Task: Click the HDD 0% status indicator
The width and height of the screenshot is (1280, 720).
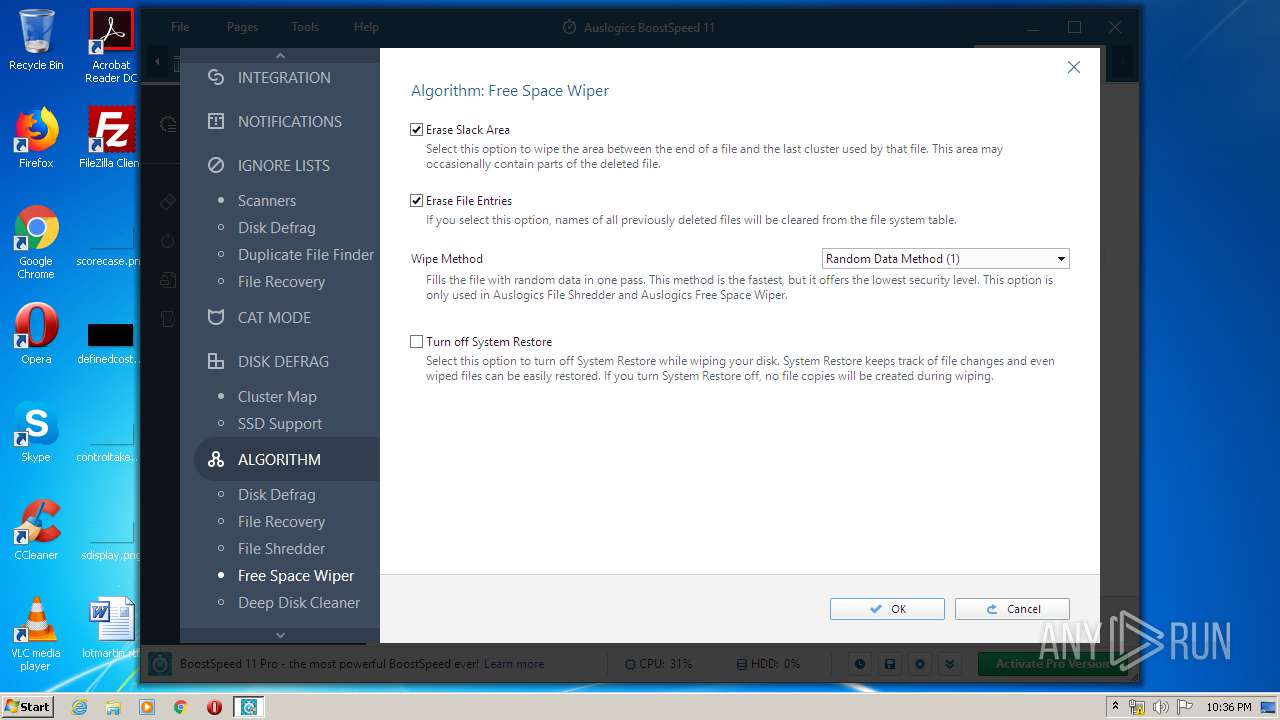Action: click(768, 664)
